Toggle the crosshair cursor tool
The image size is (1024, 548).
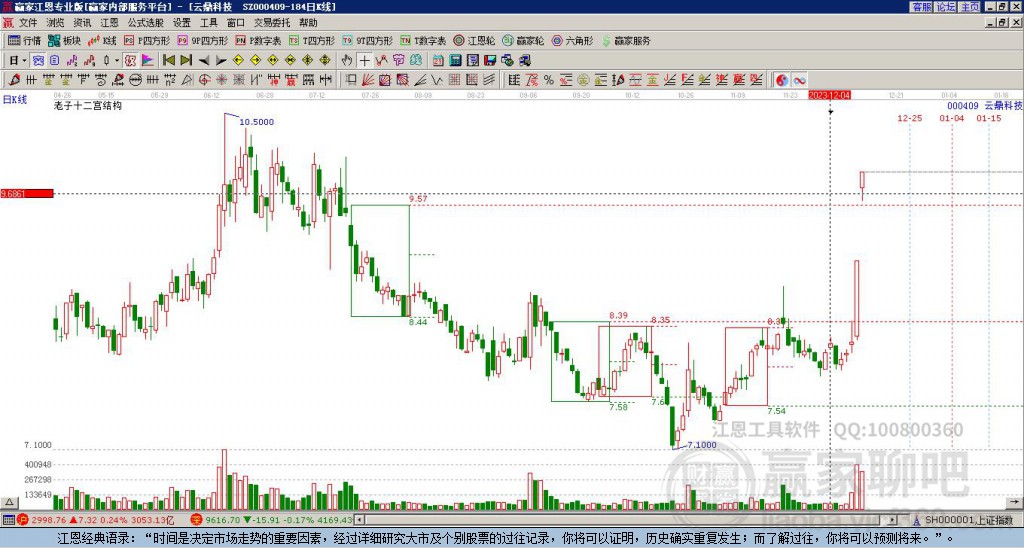364,61
